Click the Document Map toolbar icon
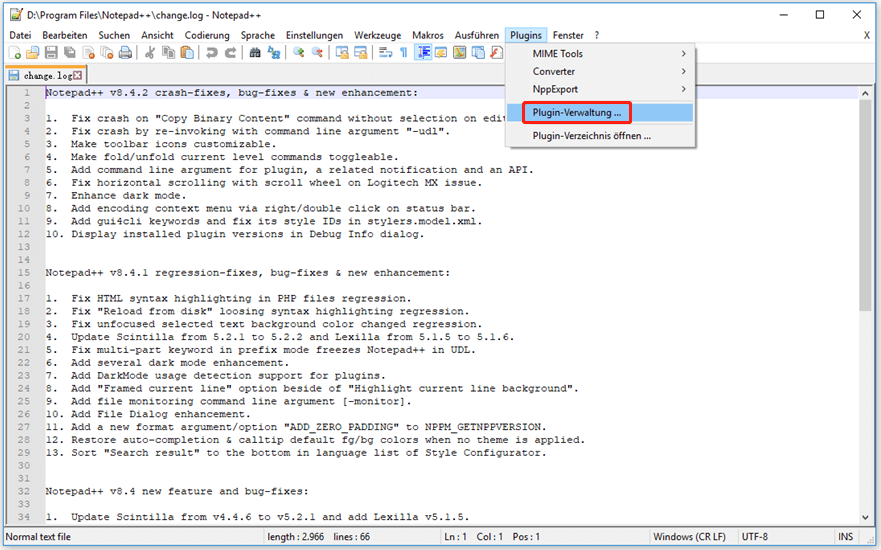This screenshot has width=881, height=550. pos(460,53)
